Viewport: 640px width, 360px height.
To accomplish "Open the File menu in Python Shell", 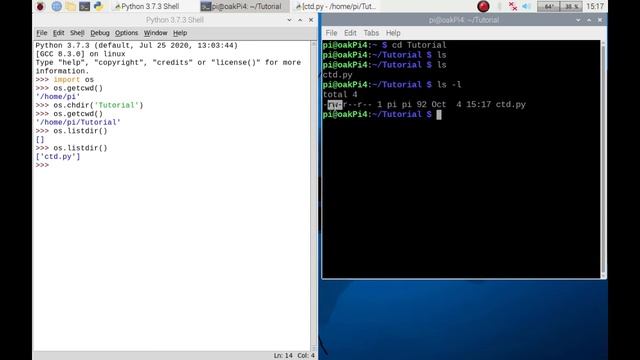I will point(41,33).
